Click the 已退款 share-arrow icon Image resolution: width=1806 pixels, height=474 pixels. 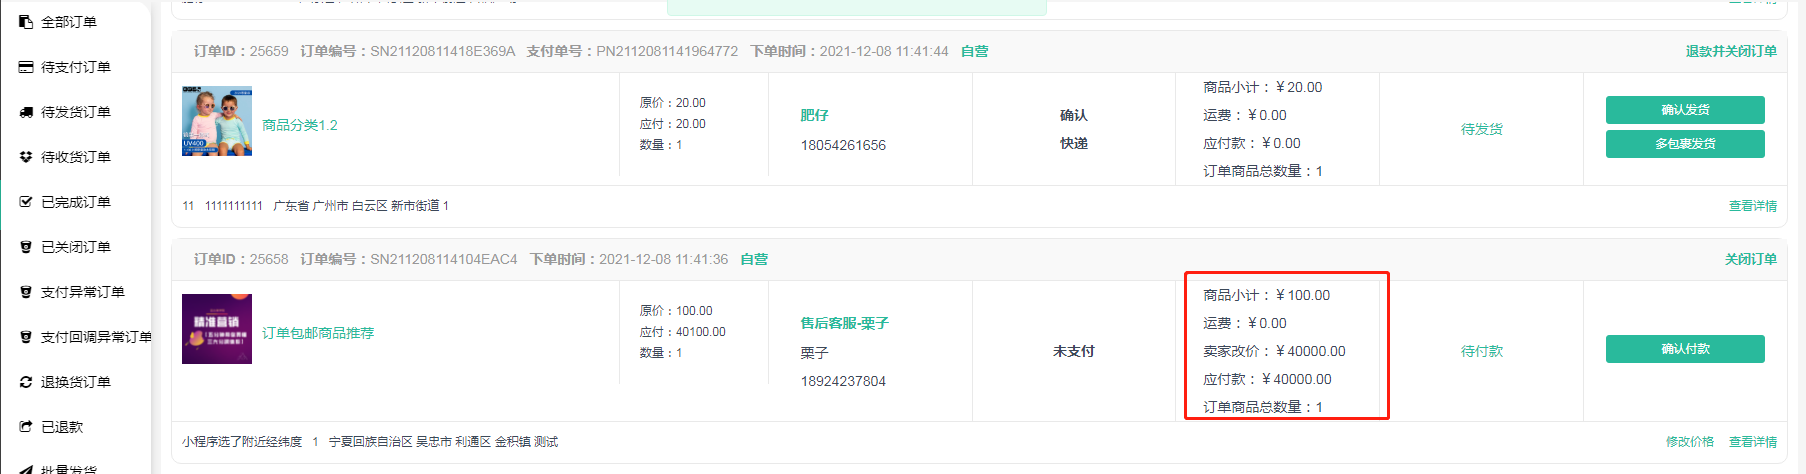26,427
